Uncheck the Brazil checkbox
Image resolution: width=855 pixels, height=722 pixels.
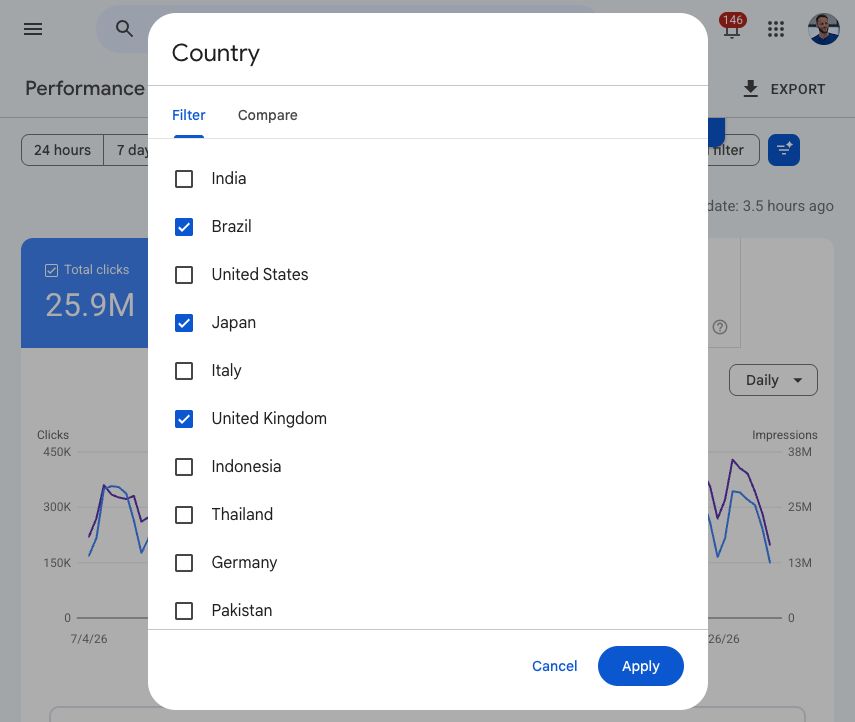[x=184, y=227]
